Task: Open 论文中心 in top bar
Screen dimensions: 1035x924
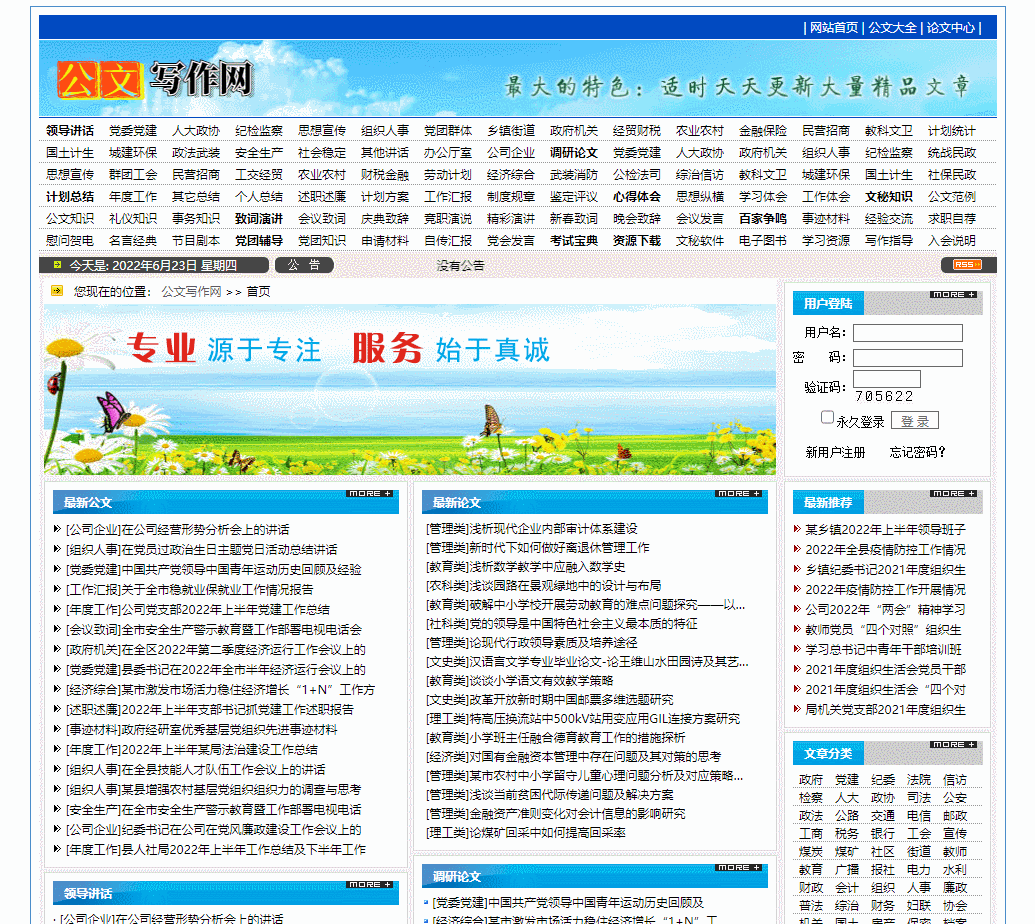Action: click(951, 28)
